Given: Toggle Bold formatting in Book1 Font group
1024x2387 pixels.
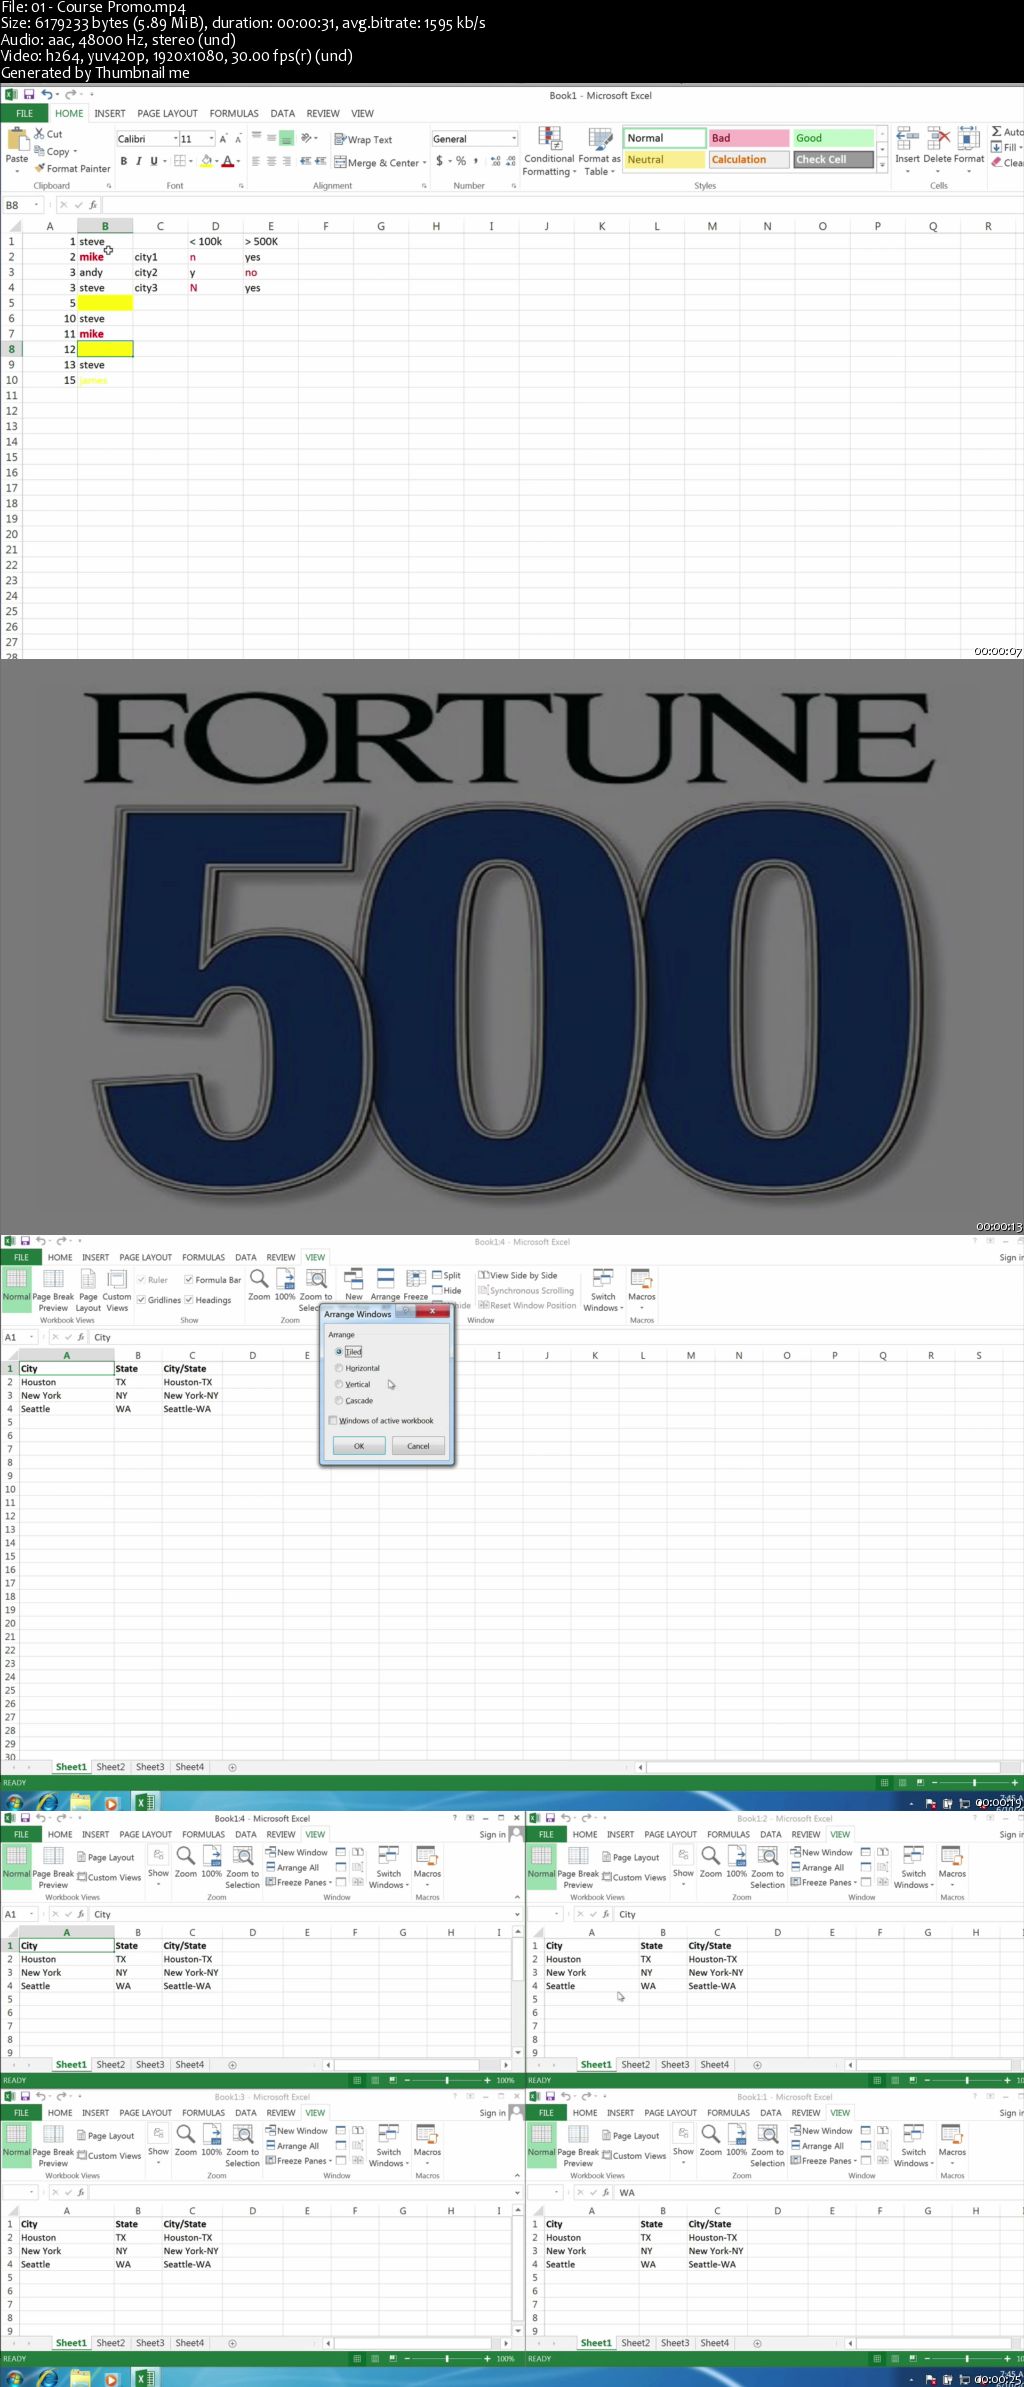Looking at the screenshot, I should click(124, 161).
